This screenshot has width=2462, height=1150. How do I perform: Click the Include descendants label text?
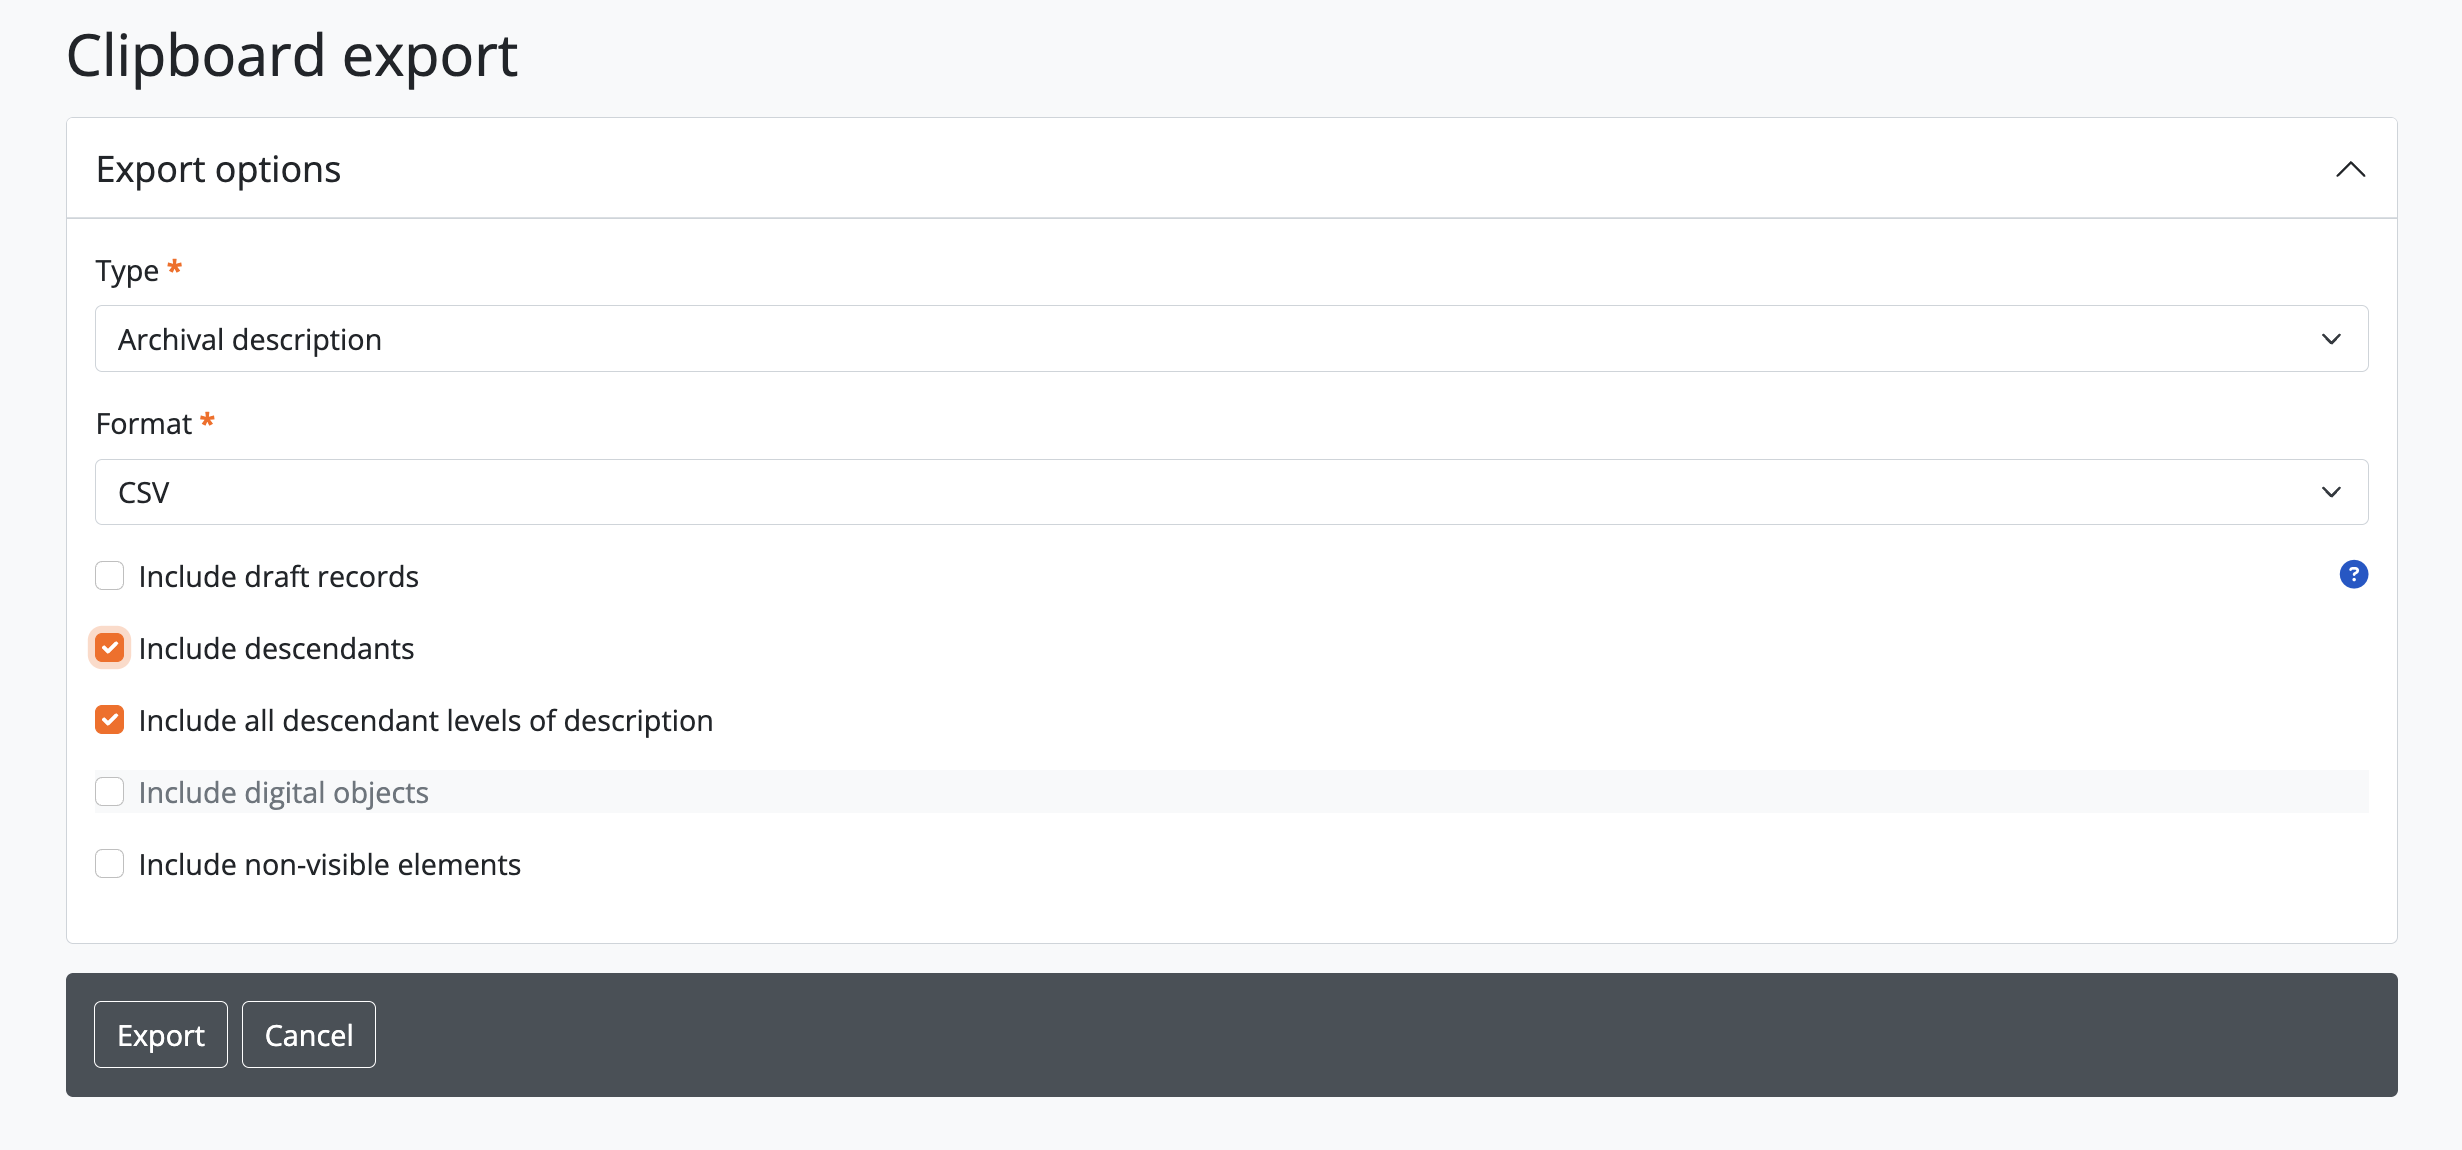(x=276, y=649)
